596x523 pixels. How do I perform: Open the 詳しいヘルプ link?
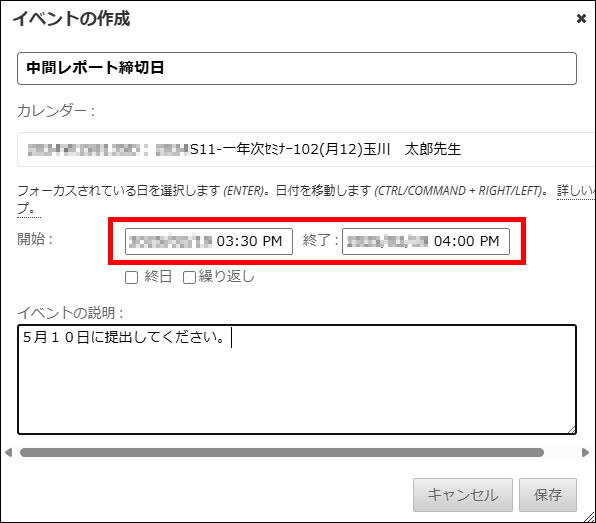576,190
